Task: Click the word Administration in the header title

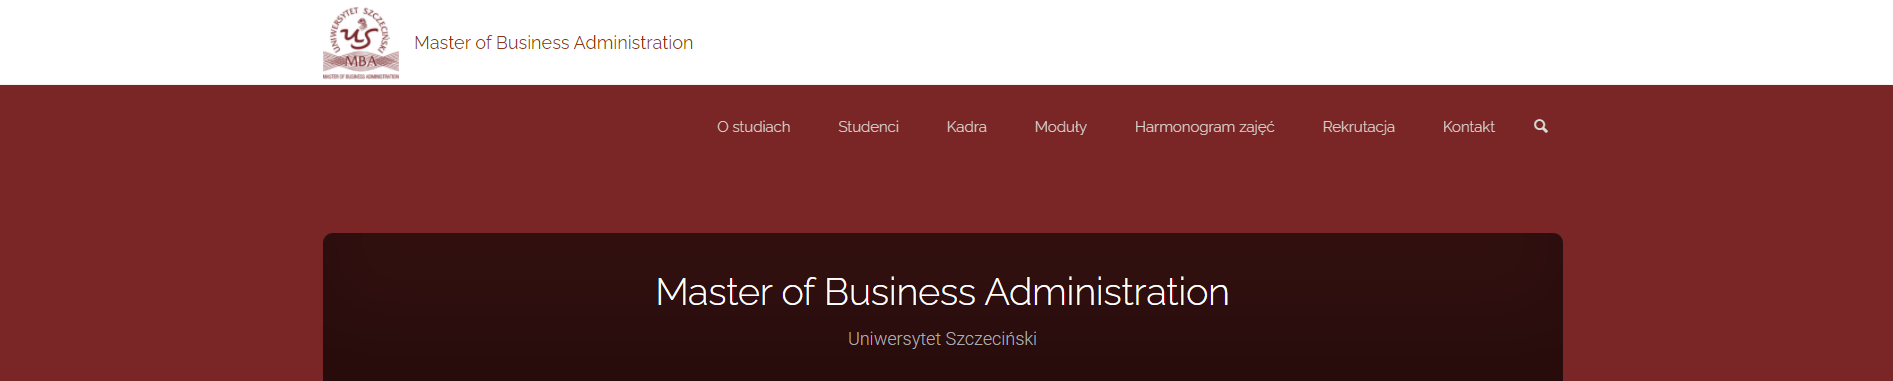Action: pos(633,43)
